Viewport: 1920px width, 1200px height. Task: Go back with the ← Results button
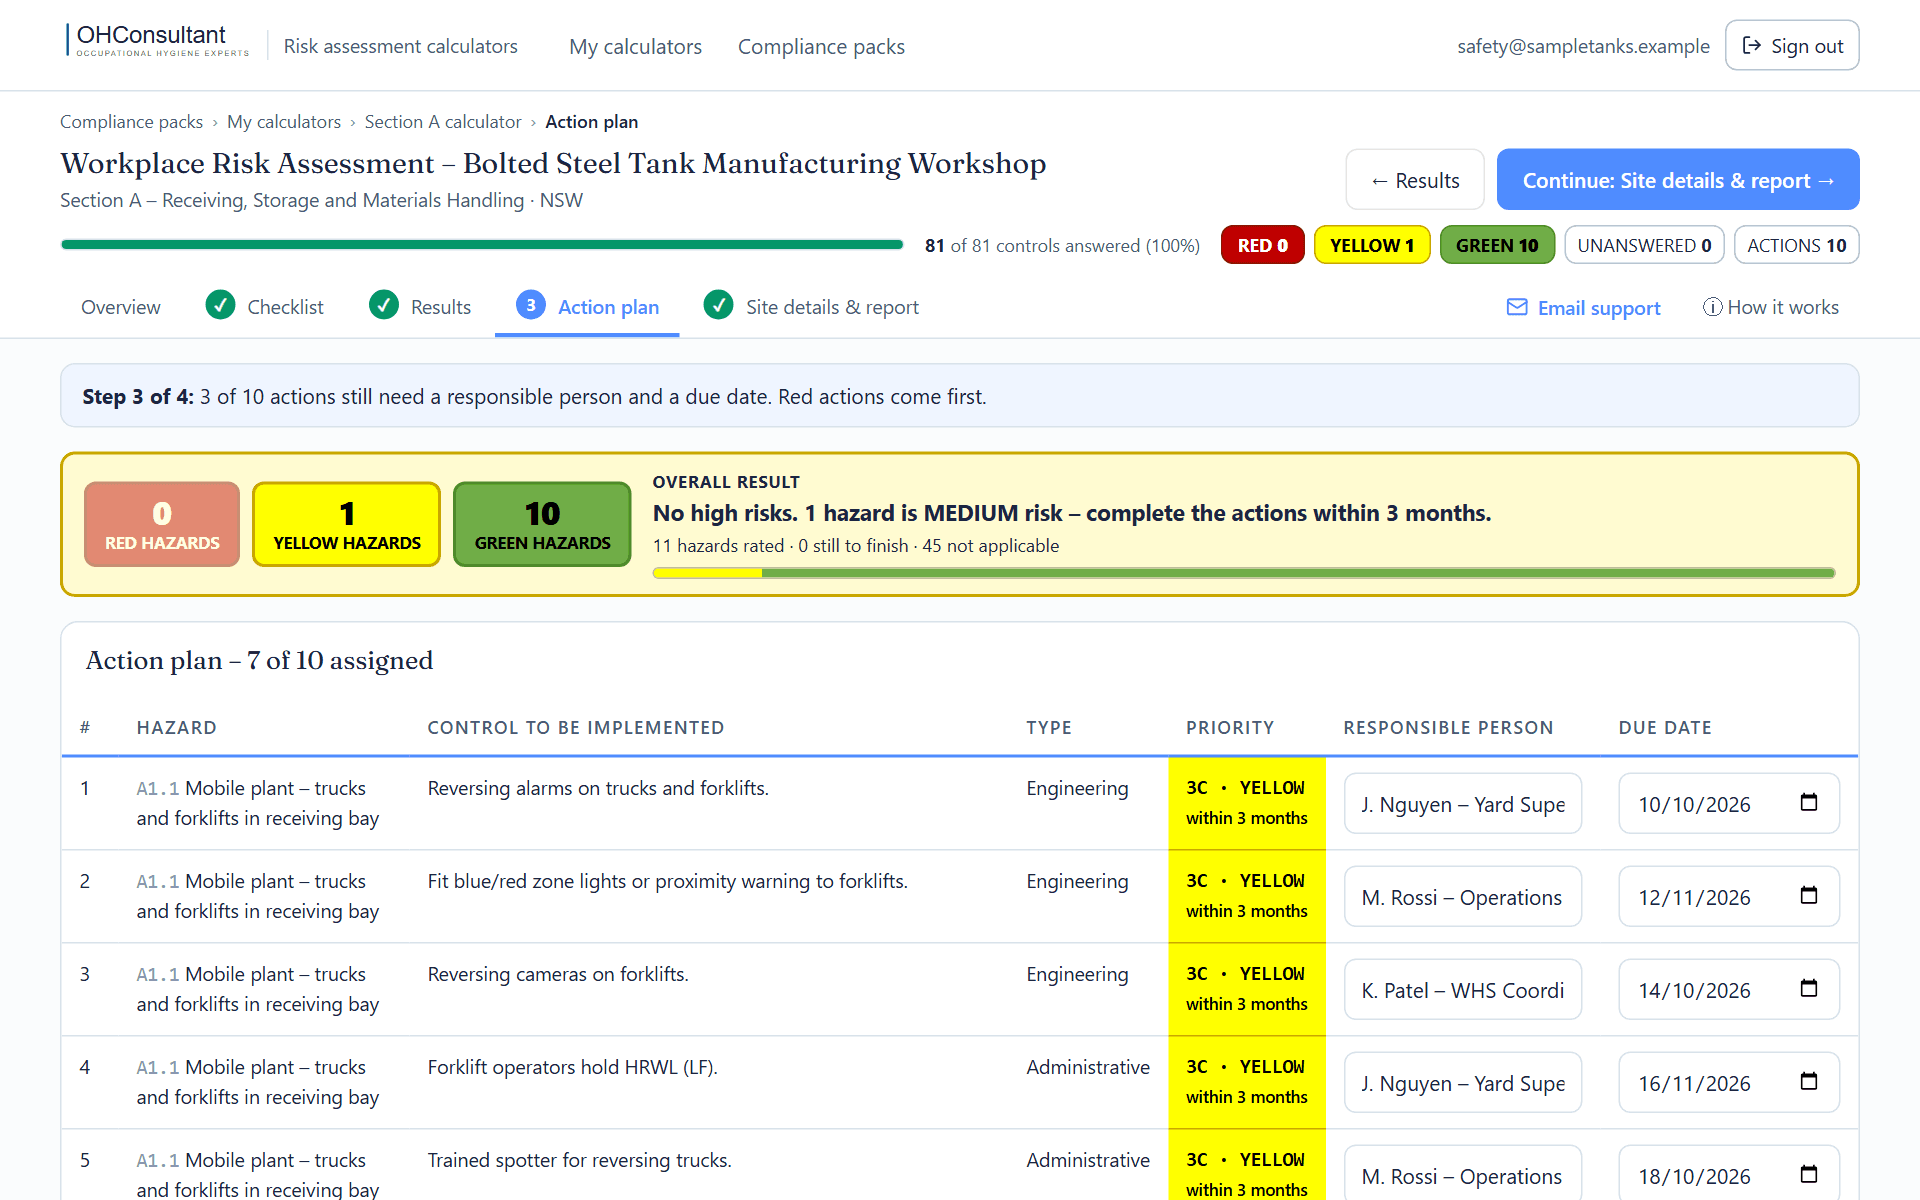click(1415, 180)
